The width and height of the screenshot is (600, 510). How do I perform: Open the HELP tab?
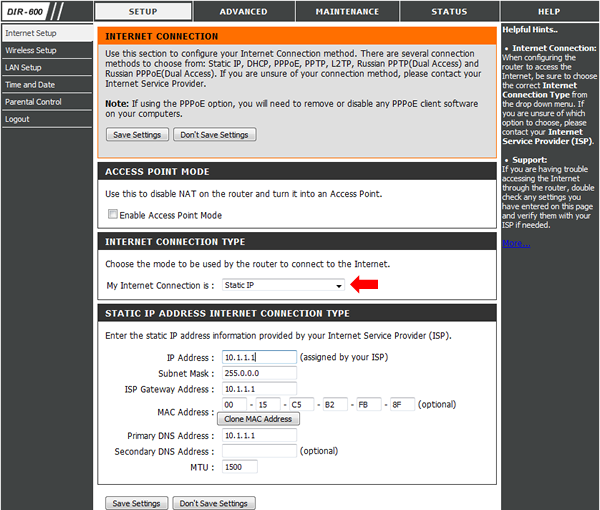549,11
